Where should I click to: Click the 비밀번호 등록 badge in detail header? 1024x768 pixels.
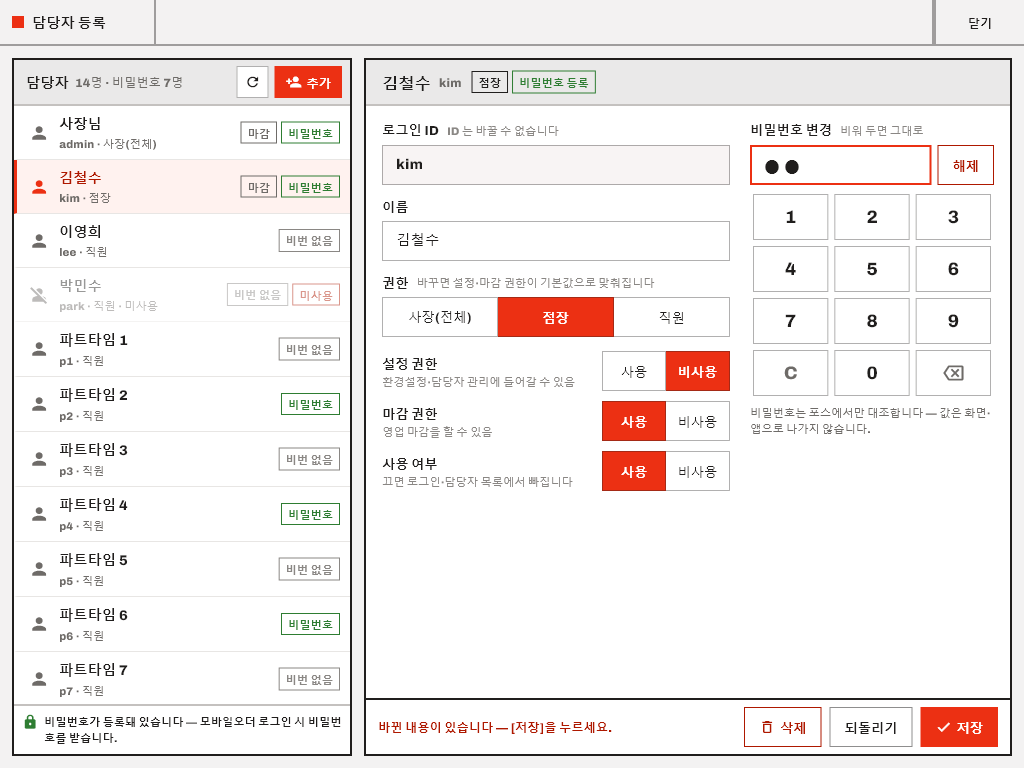pyautogui.click(x=554, y=82)
